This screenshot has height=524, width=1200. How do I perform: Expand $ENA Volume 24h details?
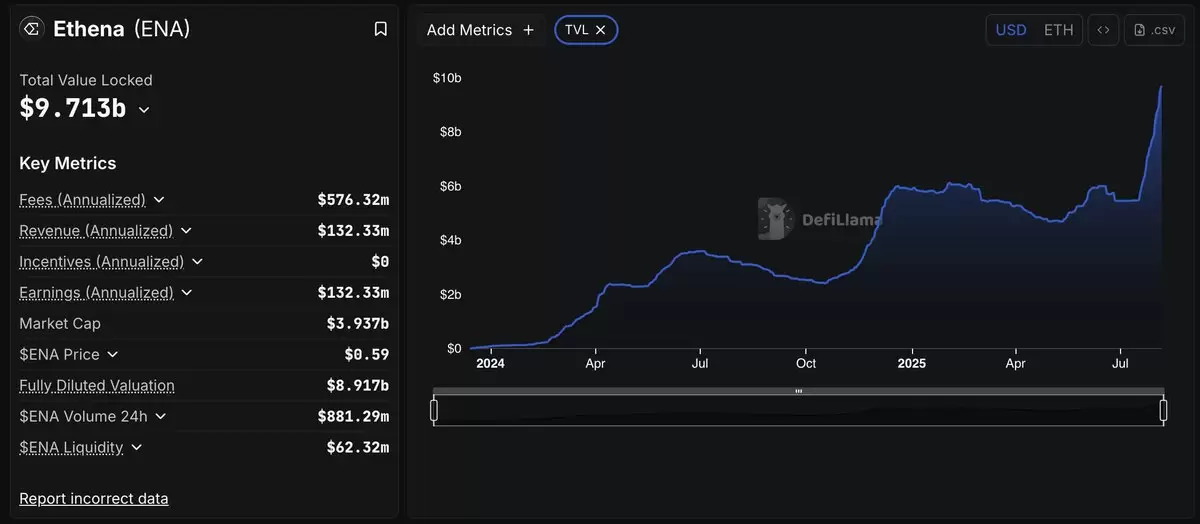point(160,417)
